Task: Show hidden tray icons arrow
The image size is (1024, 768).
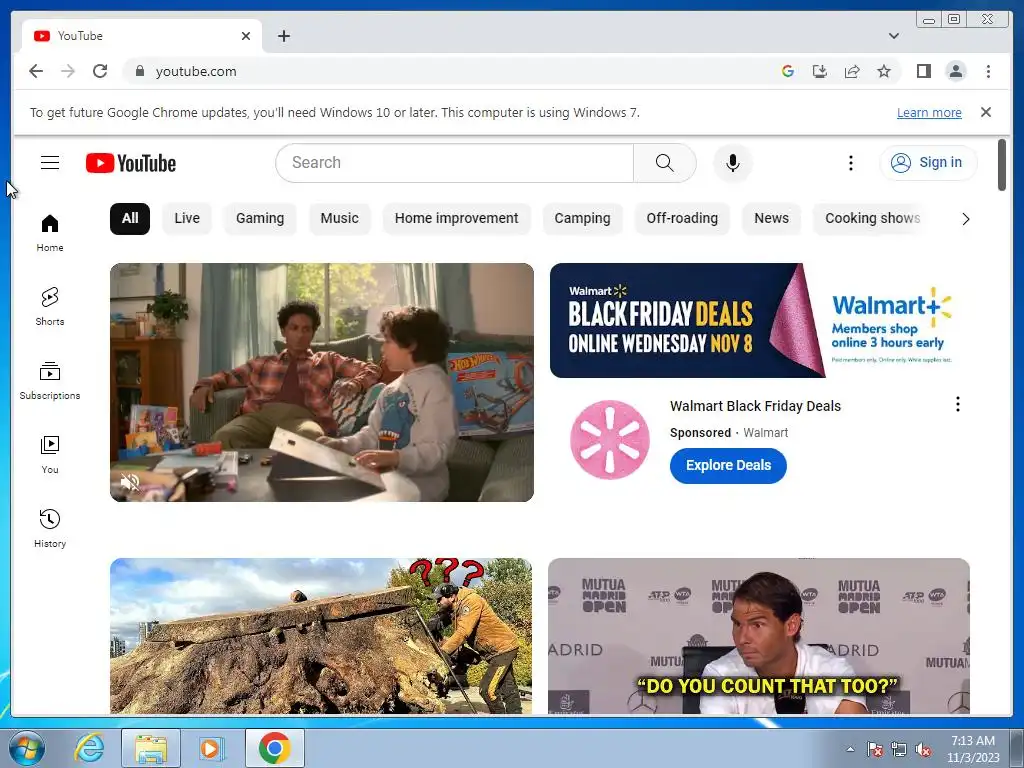Action: 850,749
